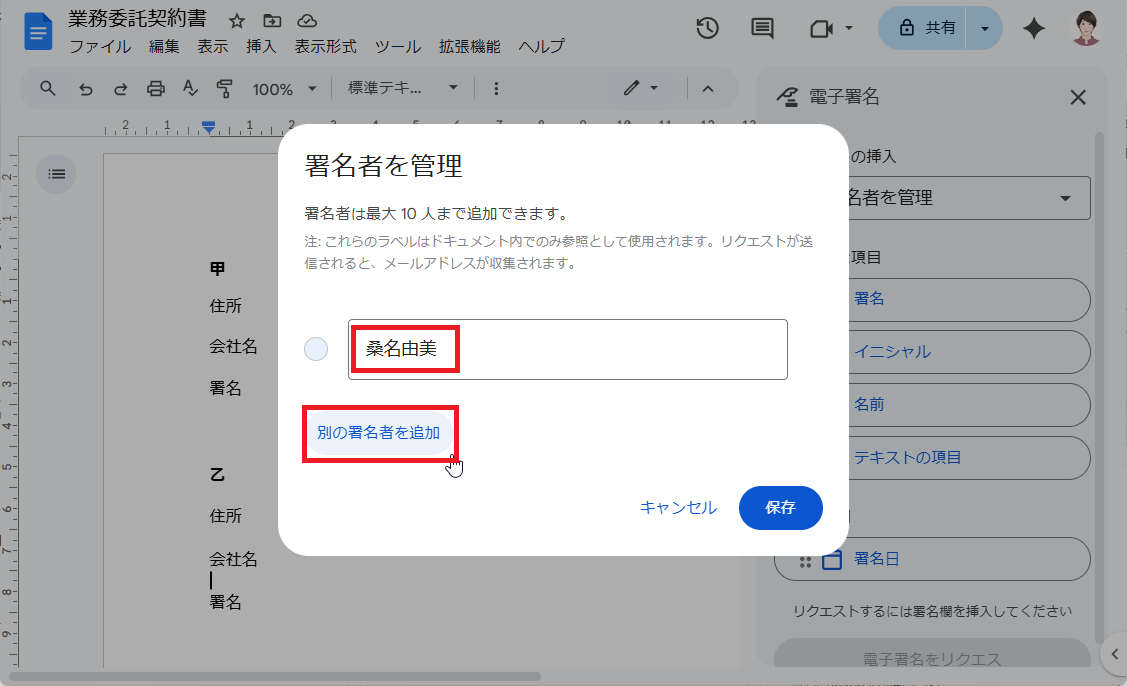Select the paint format tool
This screenshot has width=1127, height=686.
pyautogui.click(x=225, y=89)
